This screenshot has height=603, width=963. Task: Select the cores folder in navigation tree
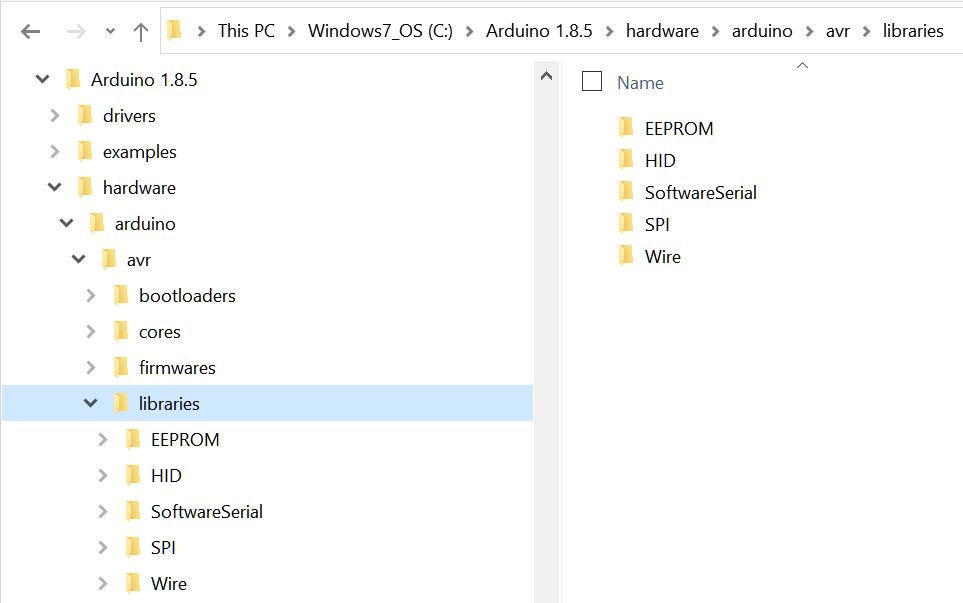click(x=159, y=332)
